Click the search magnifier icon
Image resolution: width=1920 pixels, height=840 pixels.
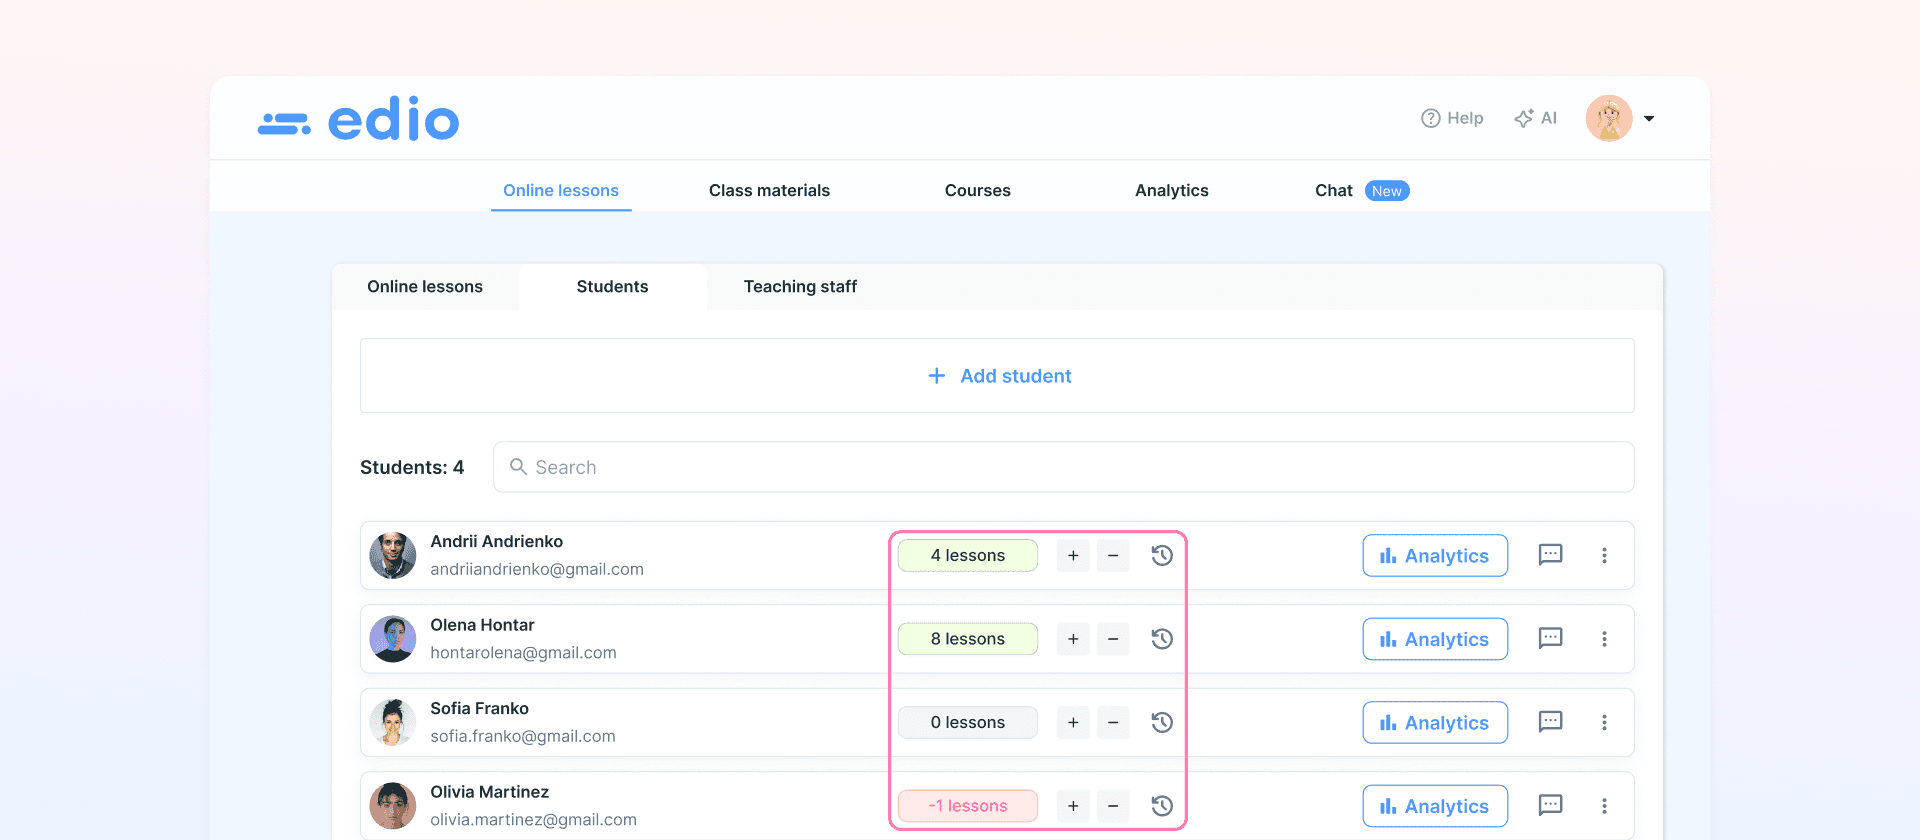coord(518,467)
